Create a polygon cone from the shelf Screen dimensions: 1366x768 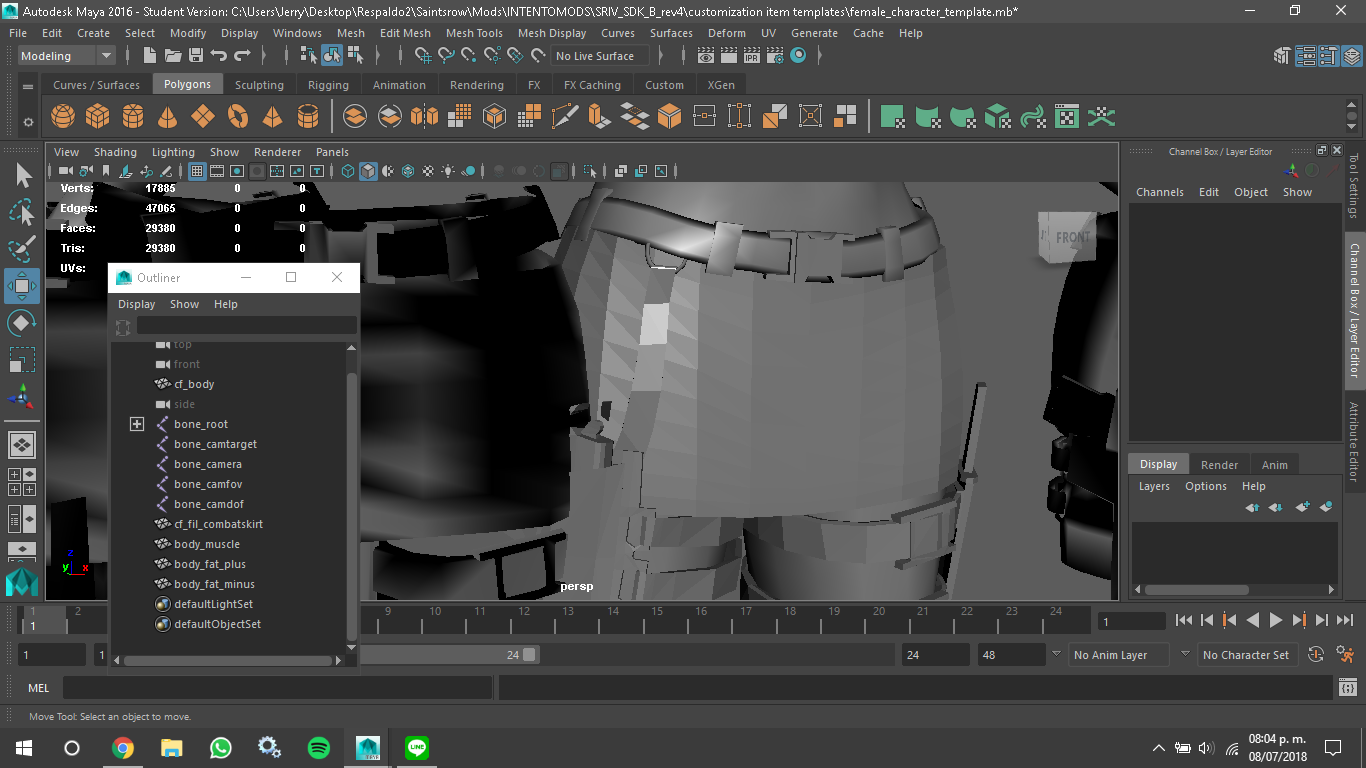tap(168, 117)
